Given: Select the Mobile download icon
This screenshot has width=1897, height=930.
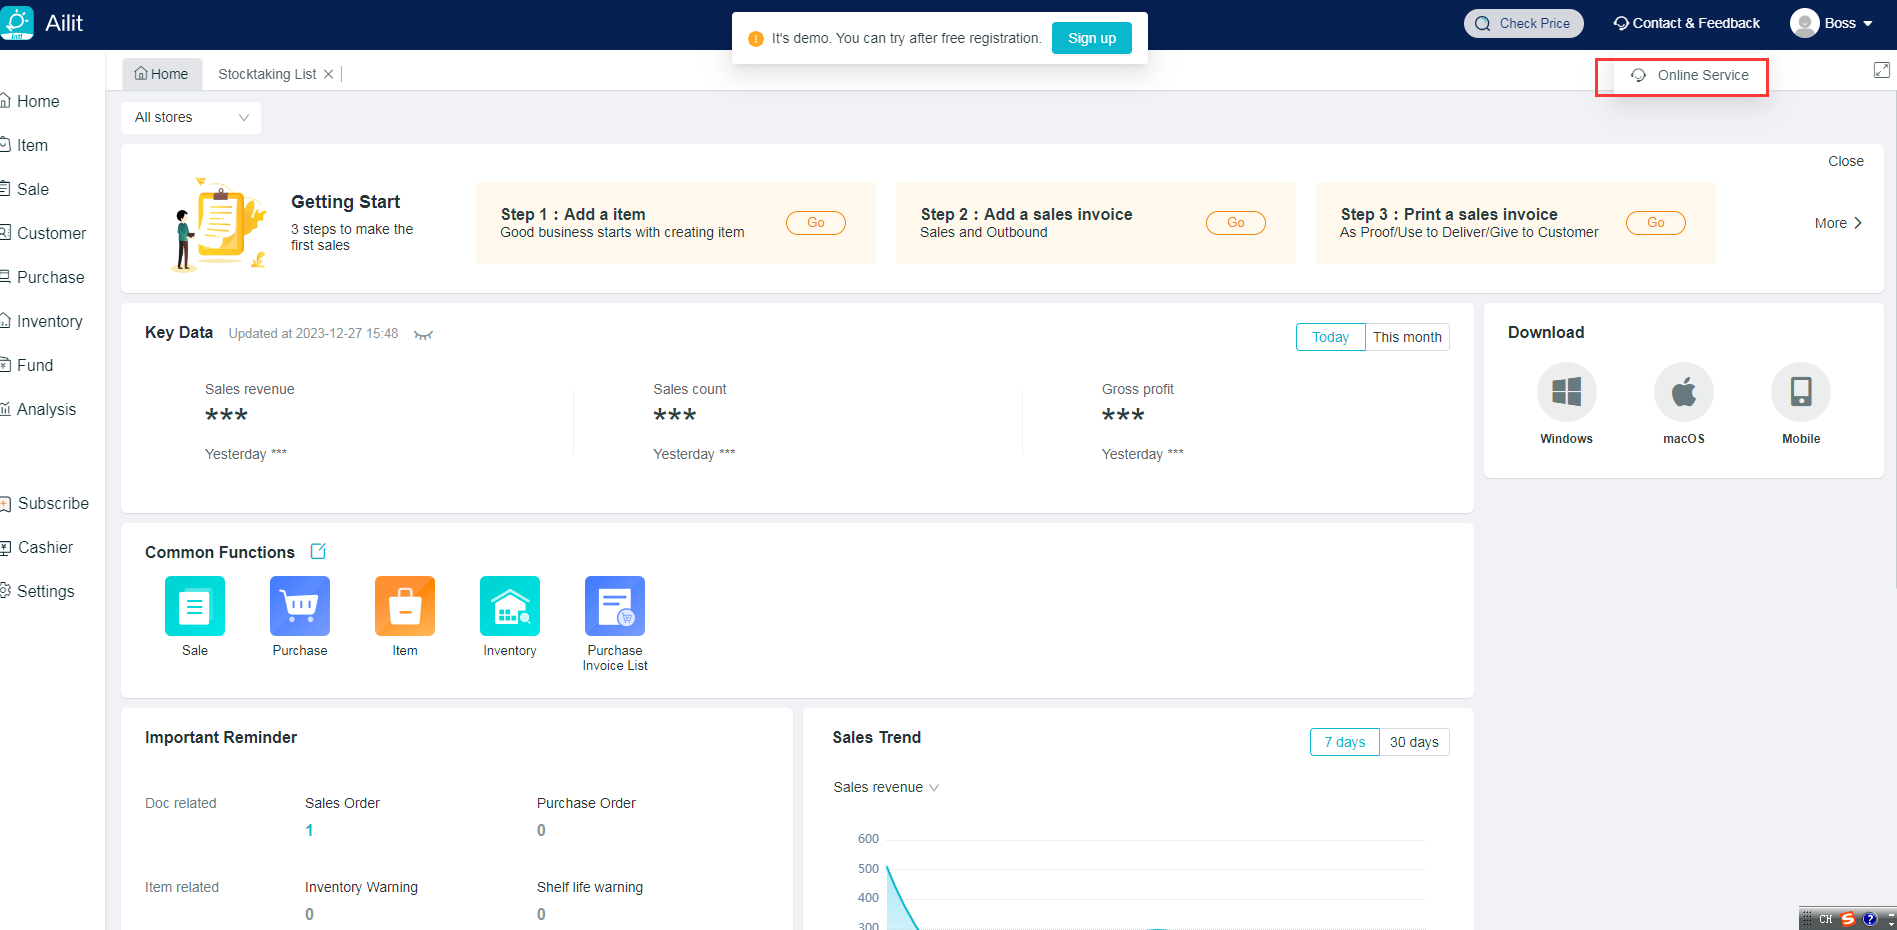Looking at the screenshot, I should point(1801,392).
